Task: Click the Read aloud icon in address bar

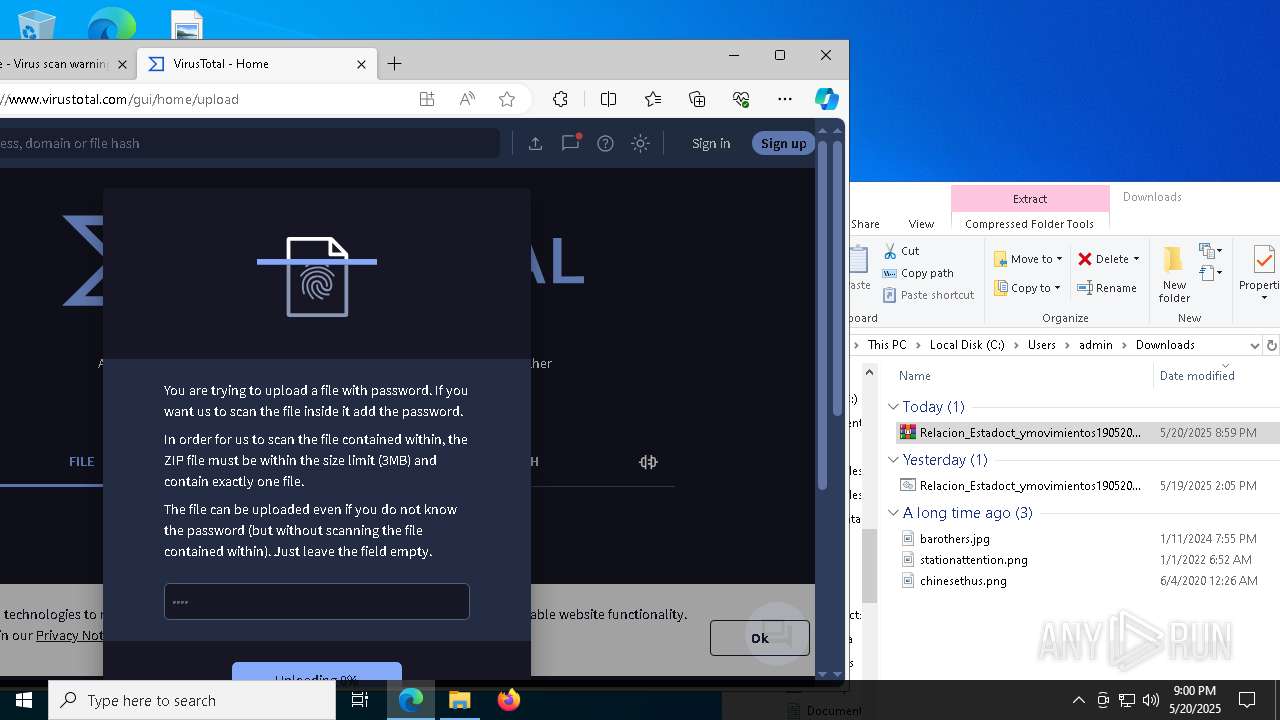Action: 467,99
